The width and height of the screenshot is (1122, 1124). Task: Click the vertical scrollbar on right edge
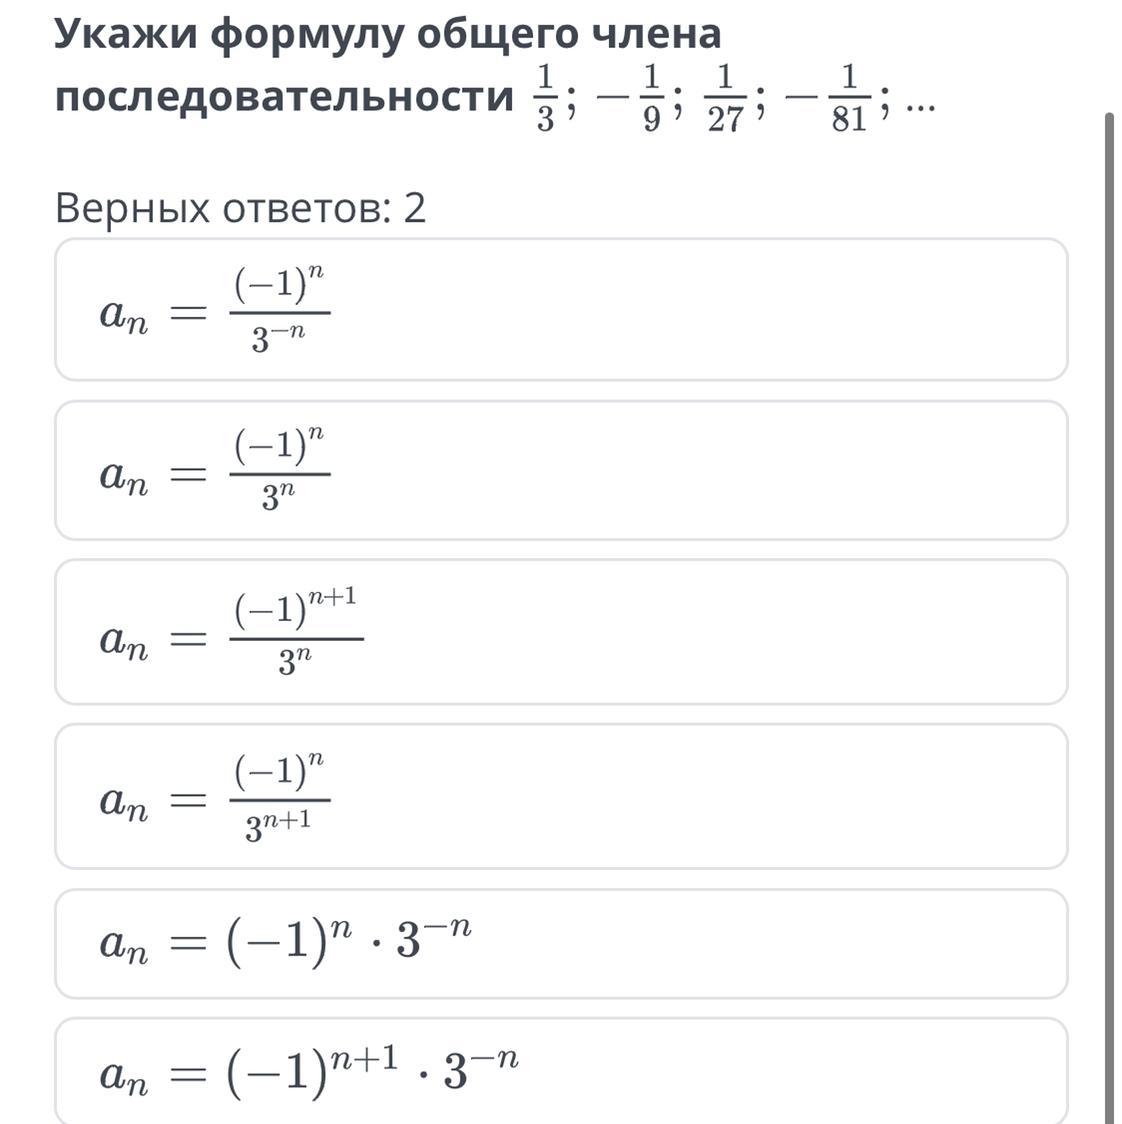1108,600
